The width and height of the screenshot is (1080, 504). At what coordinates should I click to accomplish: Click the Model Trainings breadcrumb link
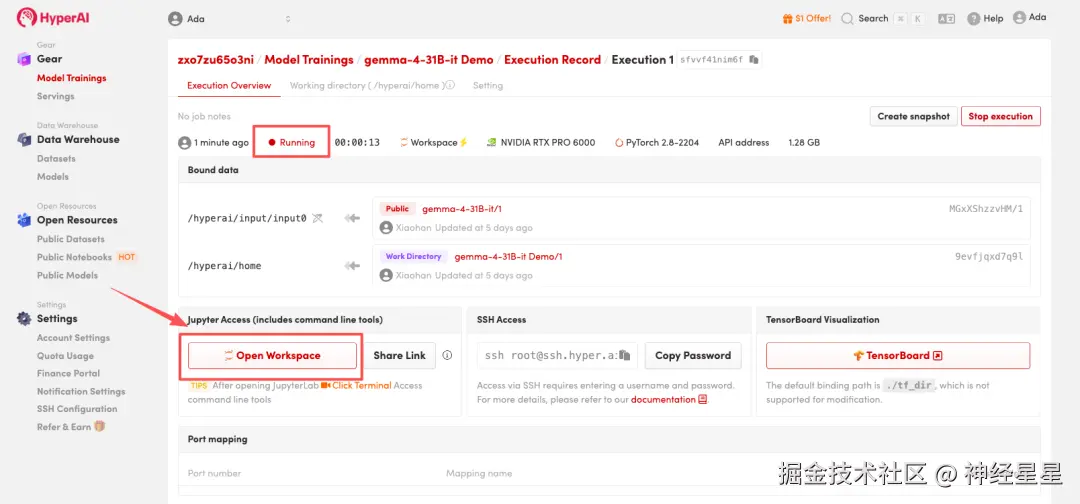(309, 60)
